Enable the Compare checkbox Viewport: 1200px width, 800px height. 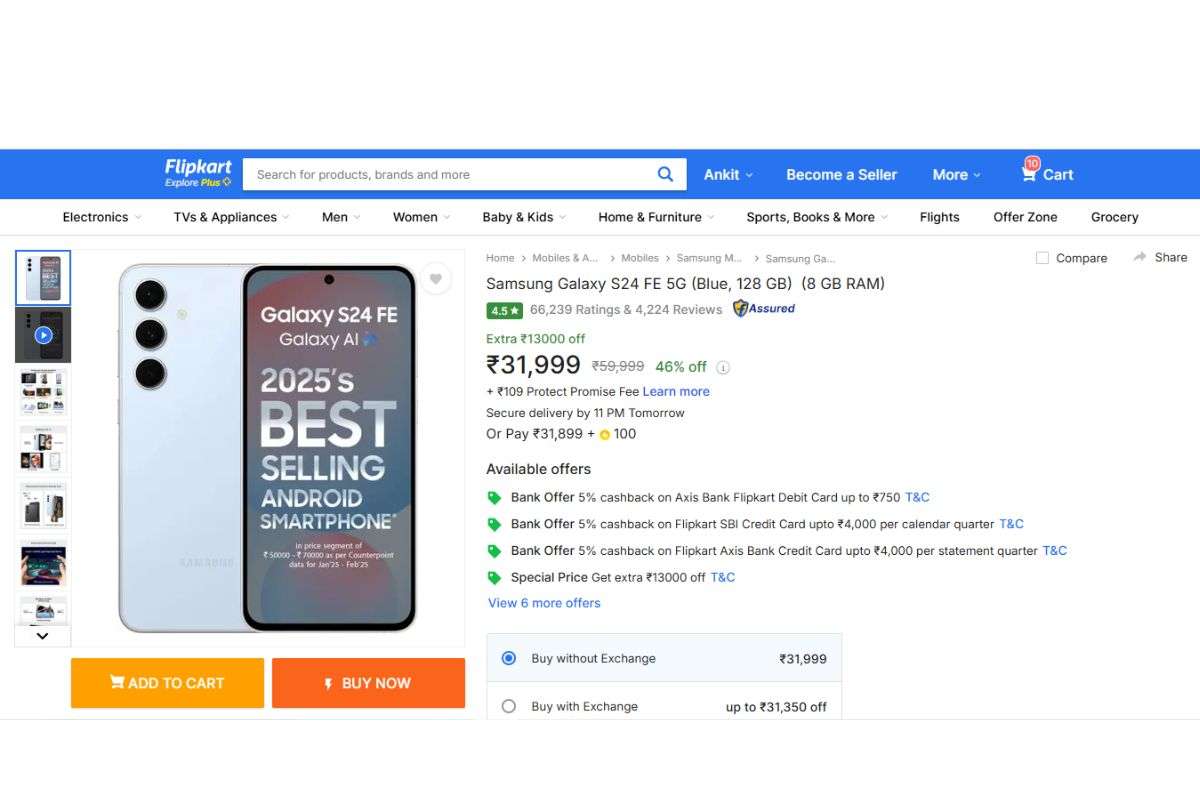tap(1041, 257)
